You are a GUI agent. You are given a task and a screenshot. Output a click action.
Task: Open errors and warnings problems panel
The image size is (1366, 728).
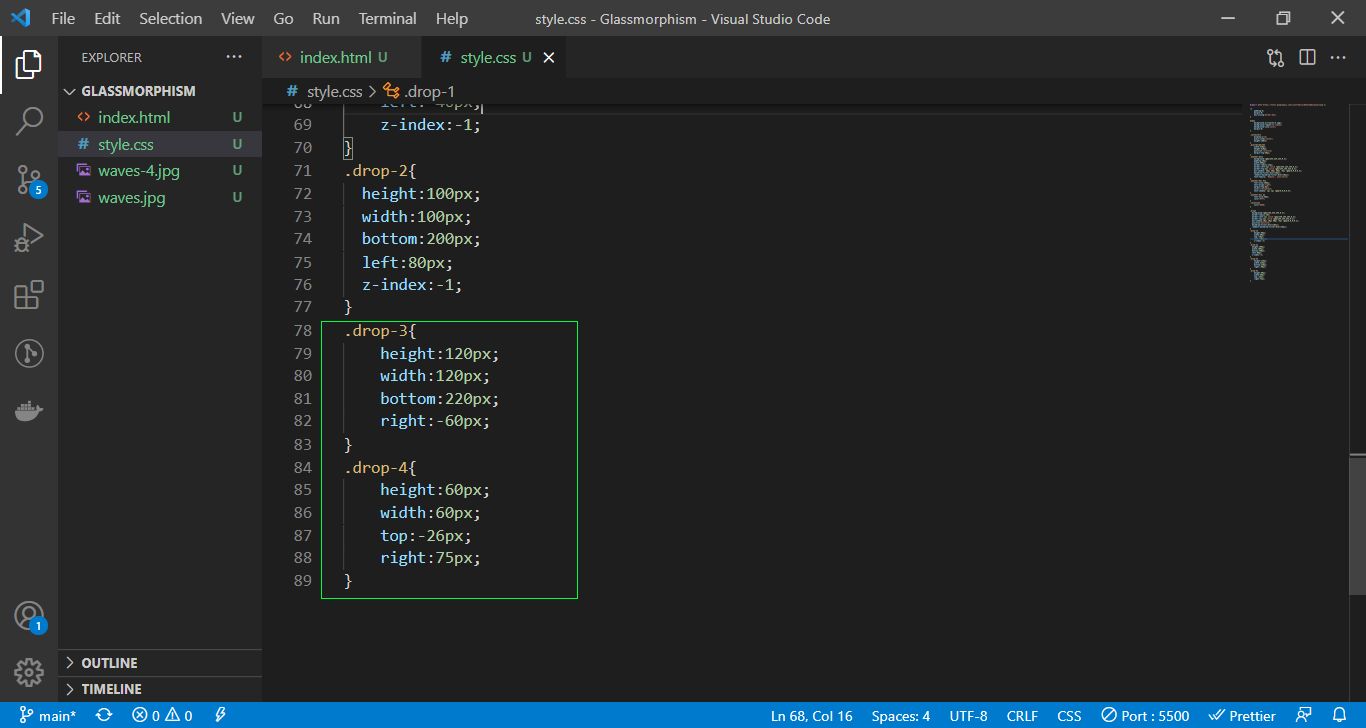[x=162, y=715]
